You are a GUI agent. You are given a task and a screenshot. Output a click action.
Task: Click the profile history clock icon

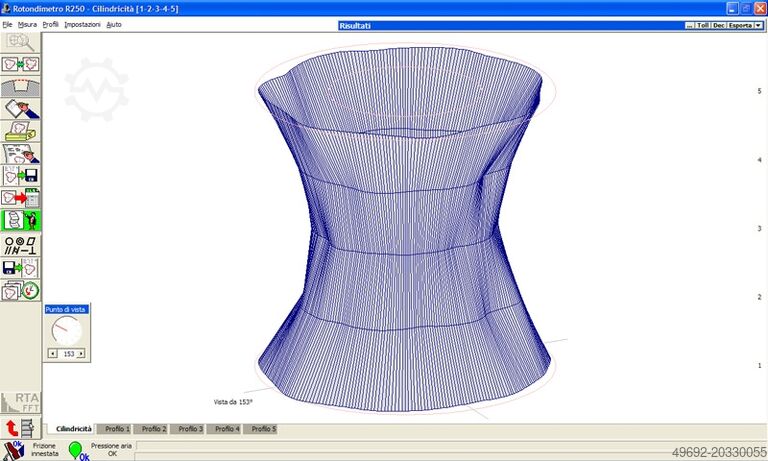point(20,289)
